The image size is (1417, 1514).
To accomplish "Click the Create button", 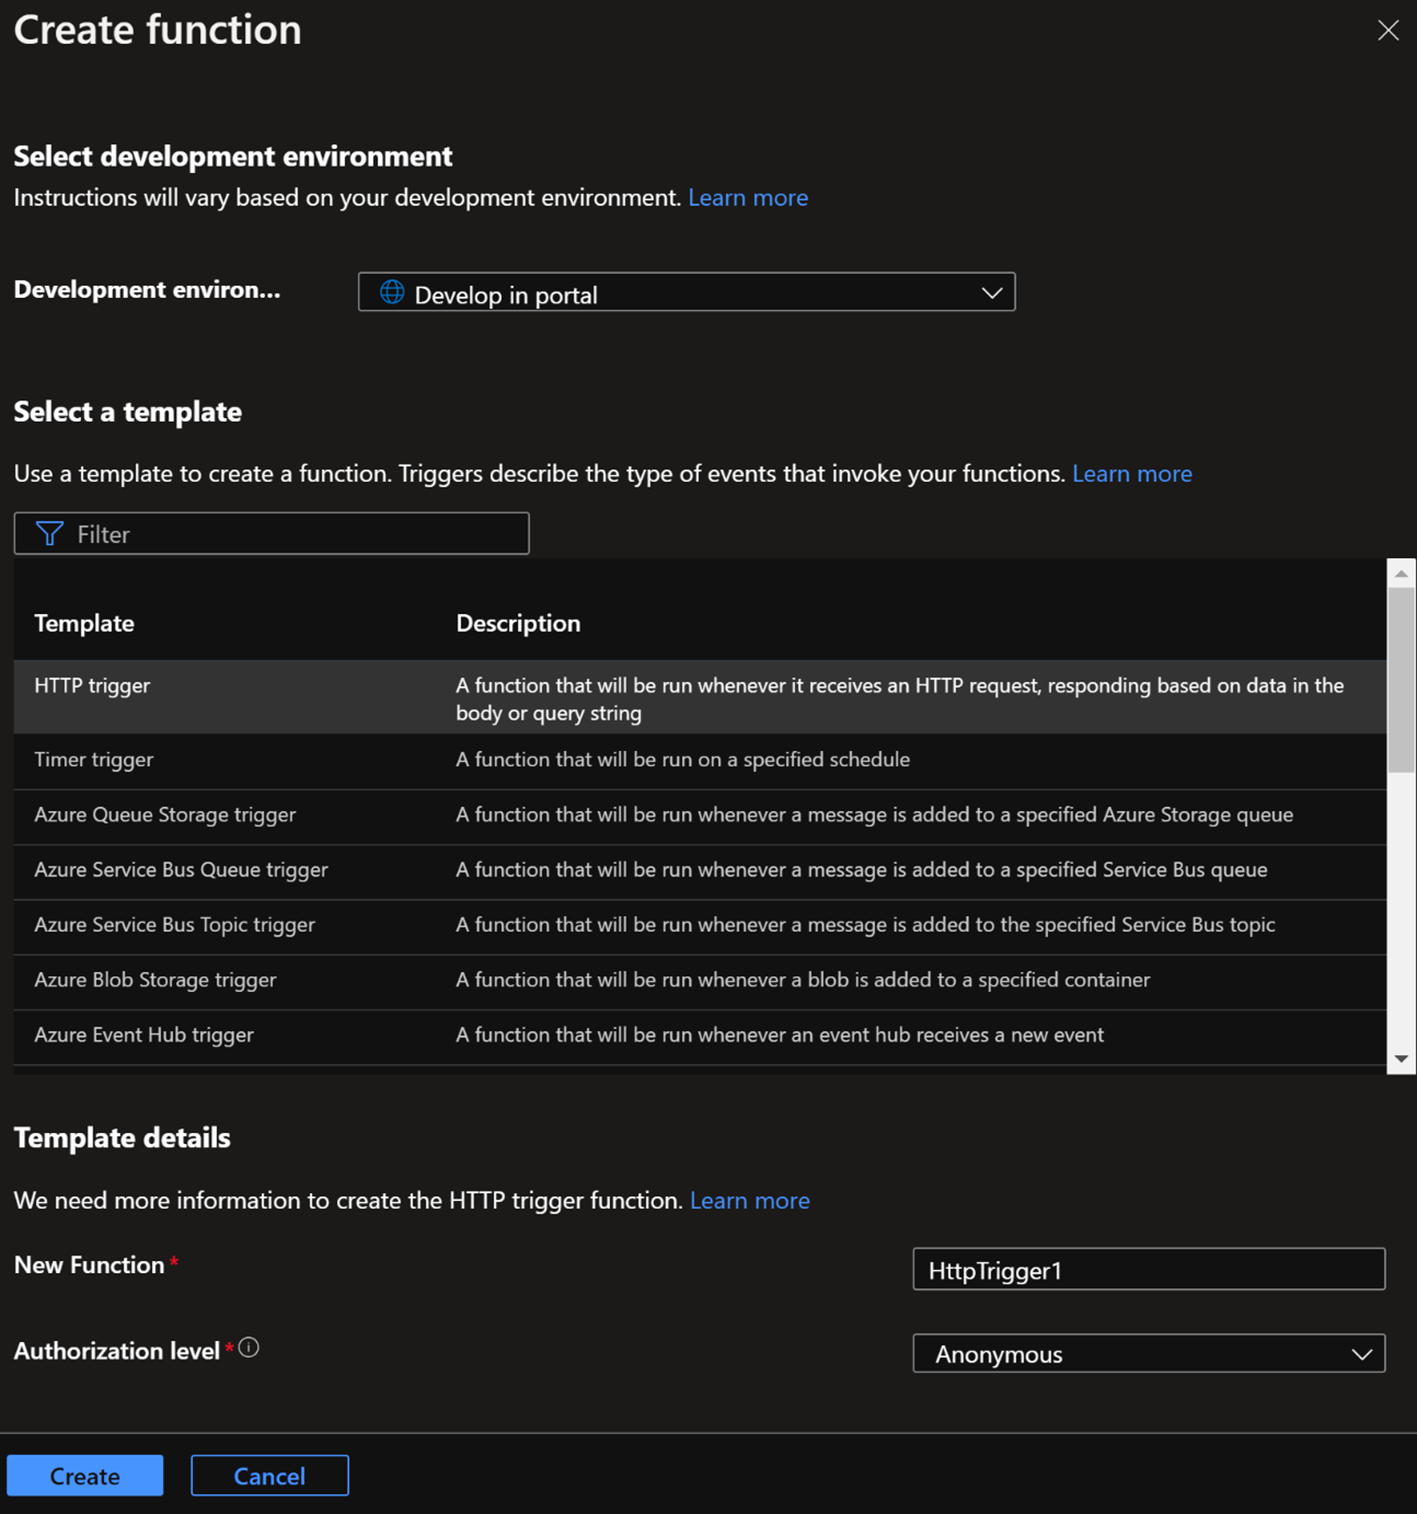I will coord(85,1476).
